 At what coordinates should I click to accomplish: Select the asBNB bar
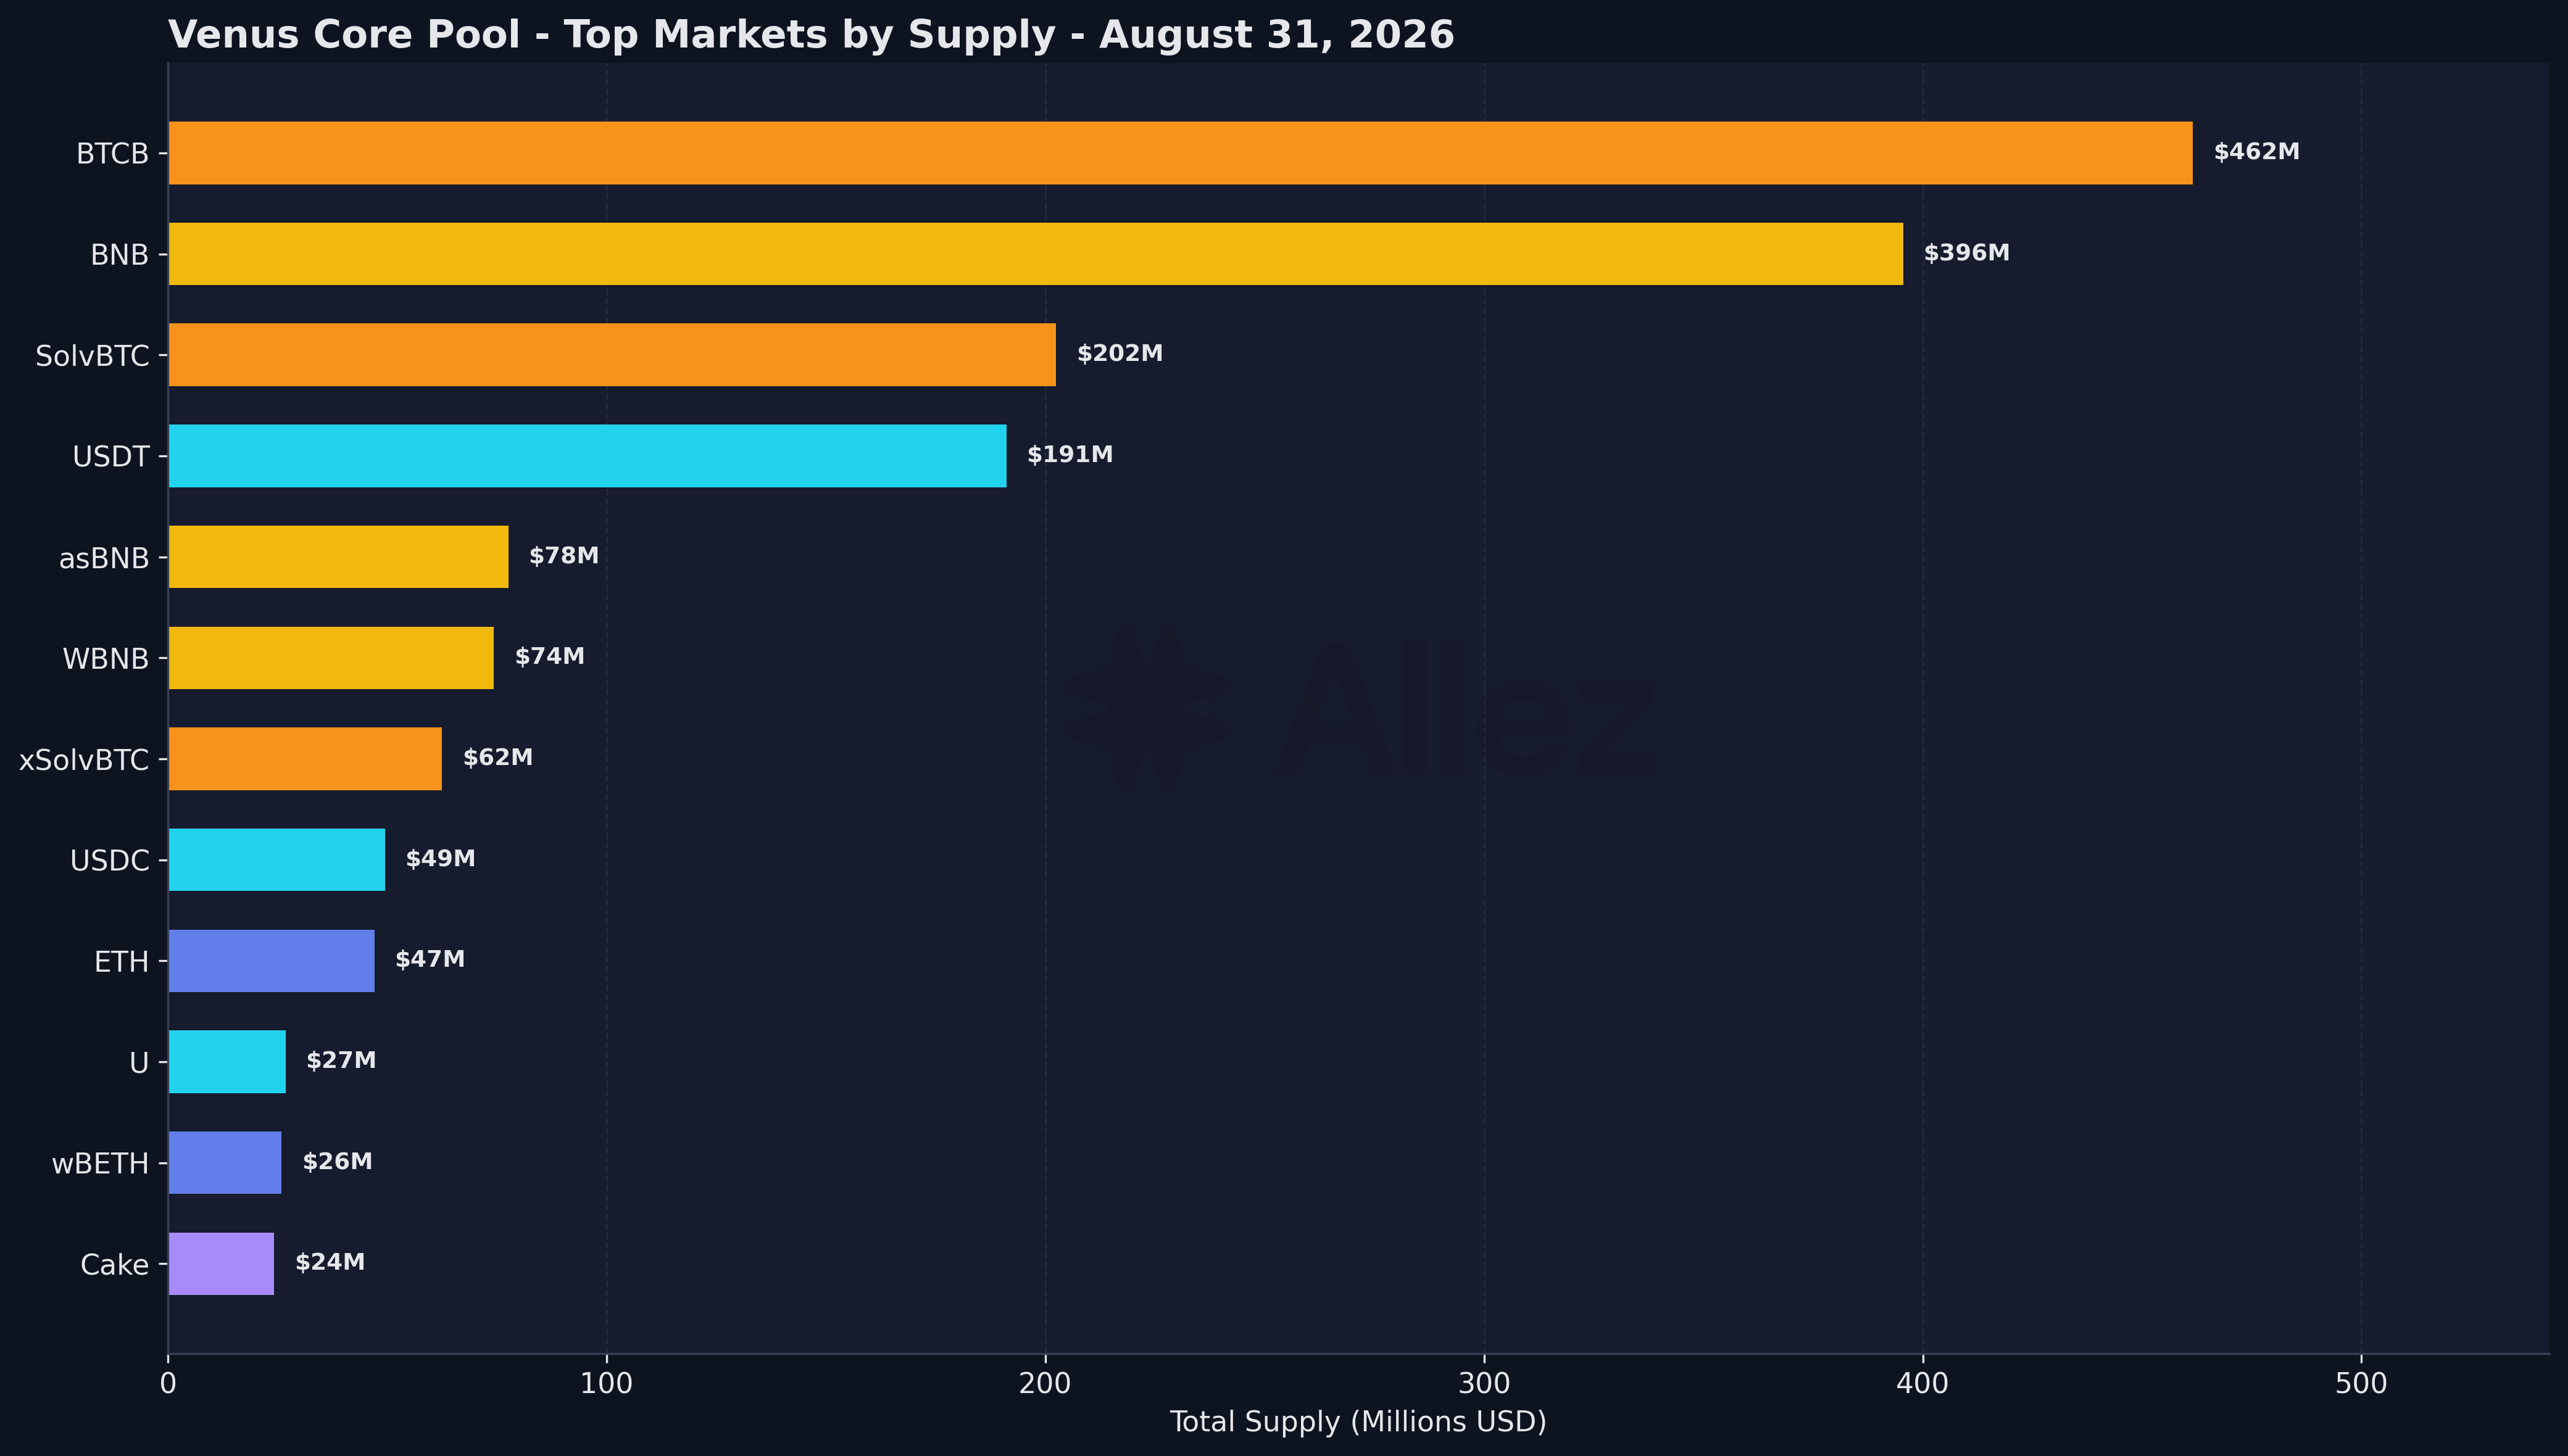(x=338, y=557)
